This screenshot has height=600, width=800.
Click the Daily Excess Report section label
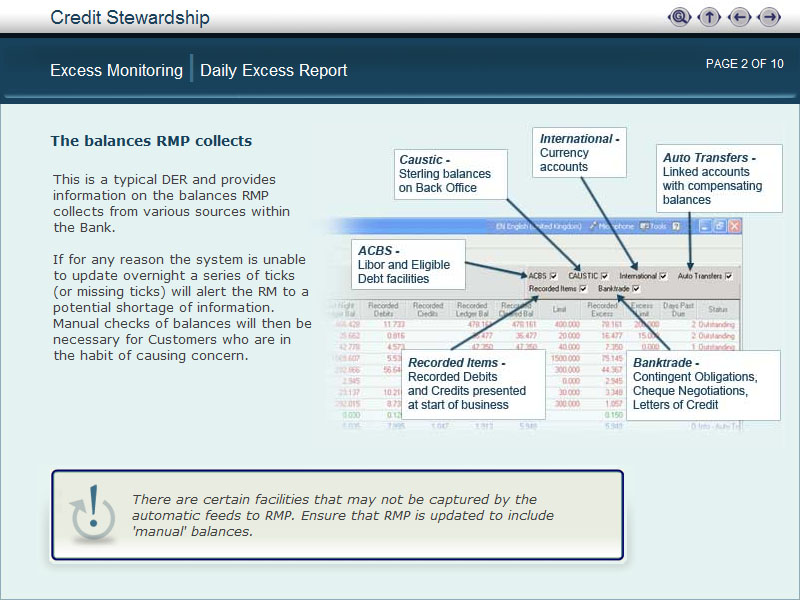coord(273,70)
